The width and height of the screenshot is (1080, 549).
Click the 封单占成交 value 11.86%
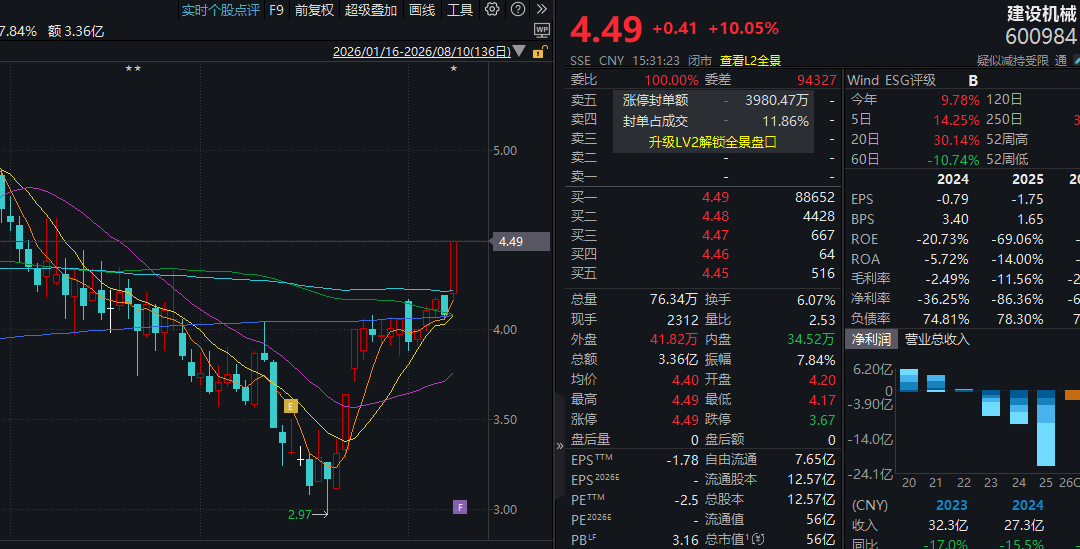coord(785,121)
